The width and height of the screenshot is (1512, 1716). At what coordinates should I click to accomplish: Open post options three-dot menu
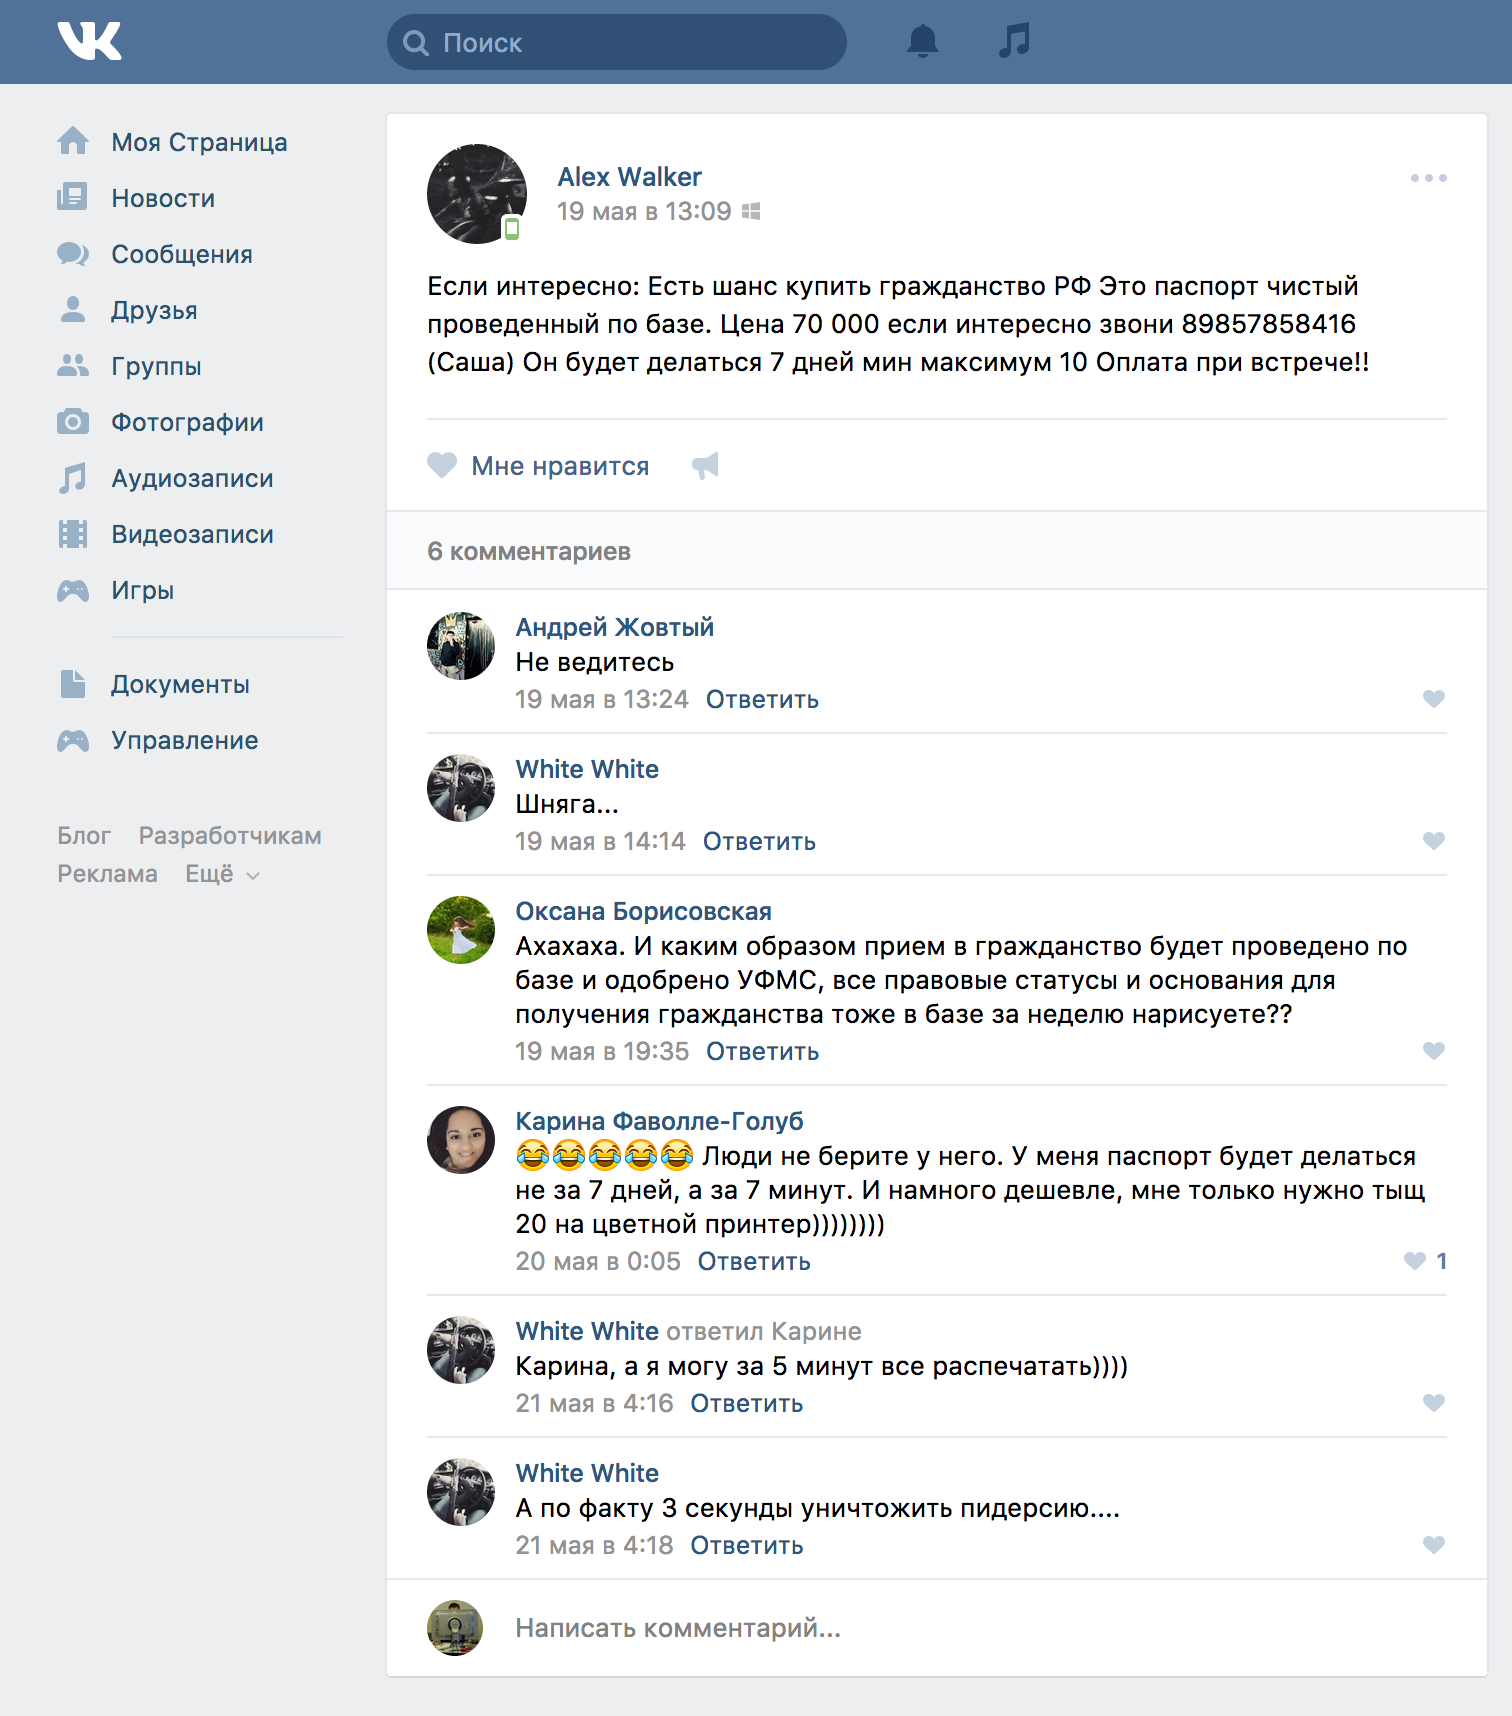click(x=1428, y=178)
